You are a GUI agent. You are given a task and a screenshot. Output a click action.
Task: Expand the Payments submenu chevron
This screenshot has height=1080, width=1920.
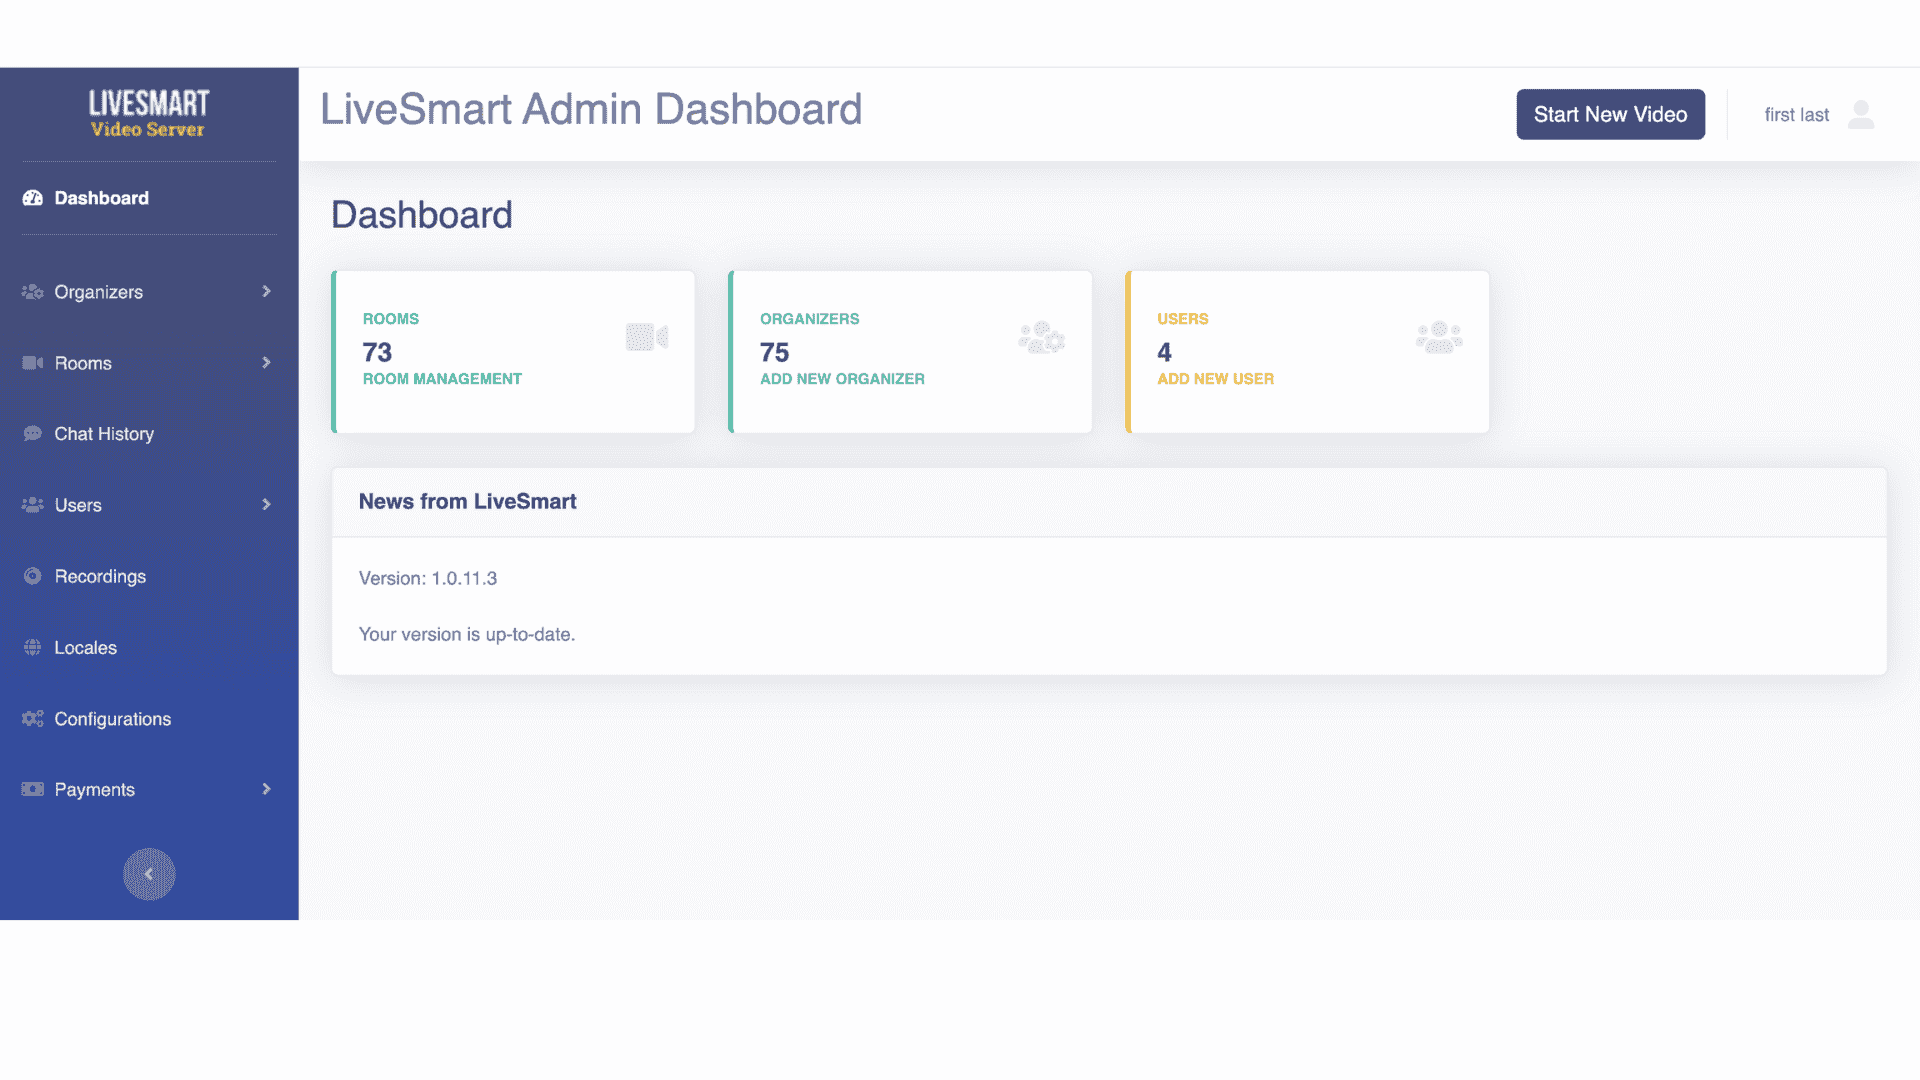pos(266,789)
